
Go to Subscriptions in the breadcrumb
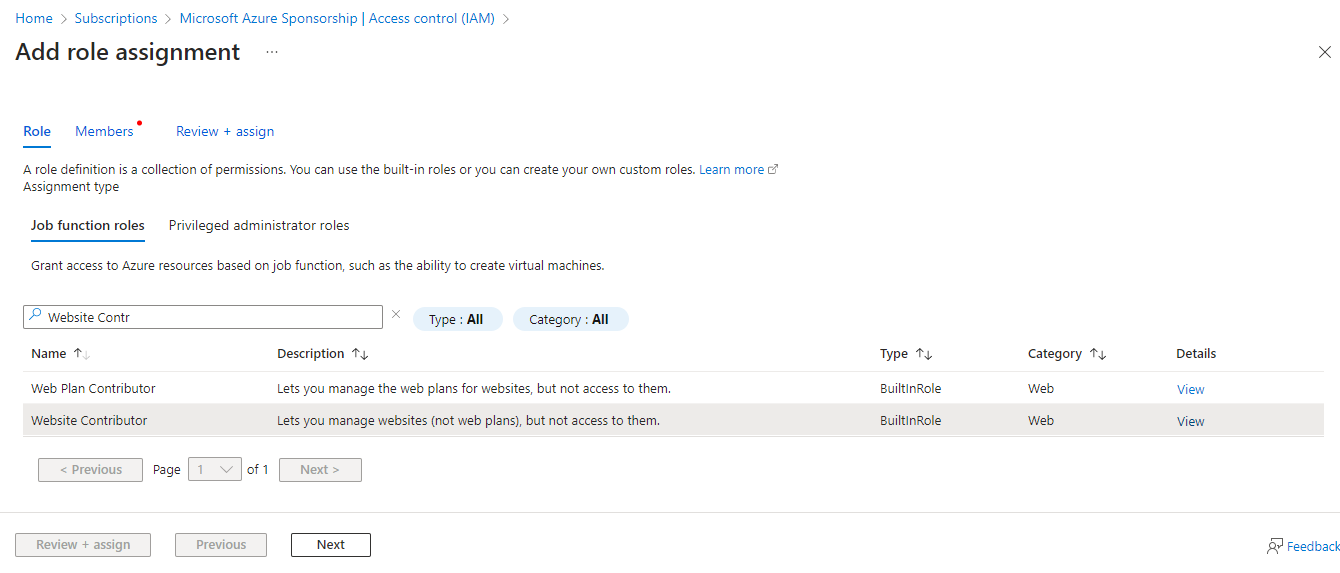tap(116, 18)
